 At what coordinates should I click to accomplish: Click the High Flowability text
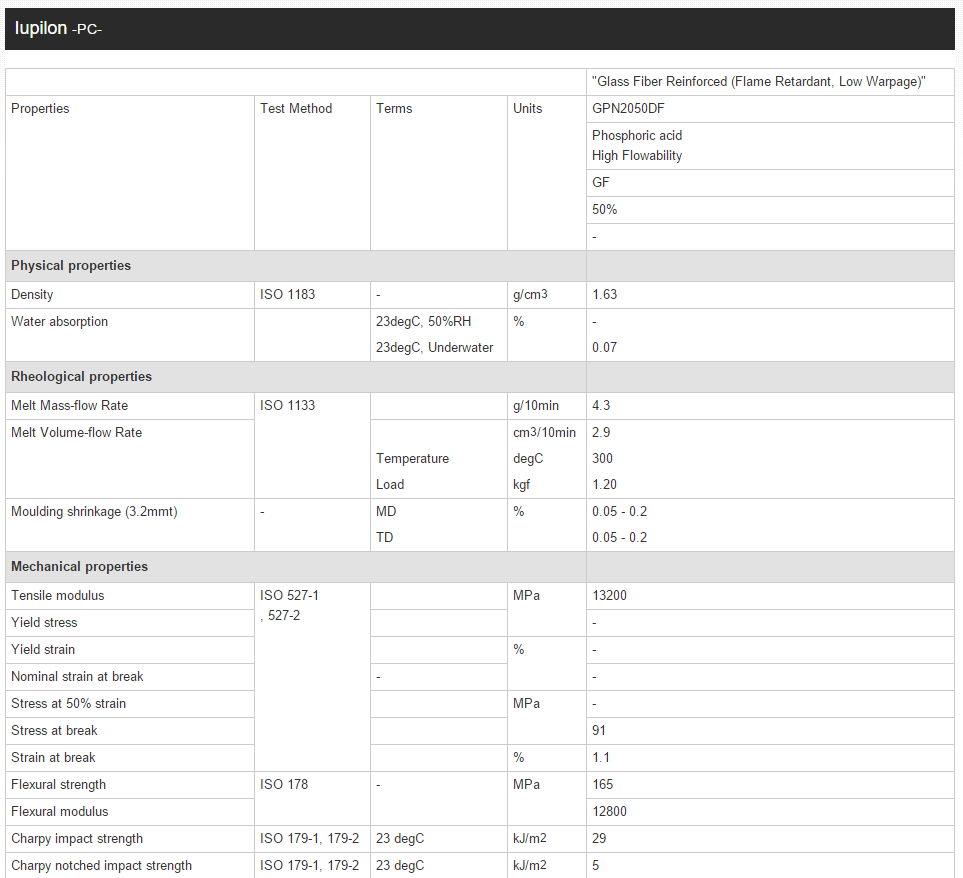(637, 156)
